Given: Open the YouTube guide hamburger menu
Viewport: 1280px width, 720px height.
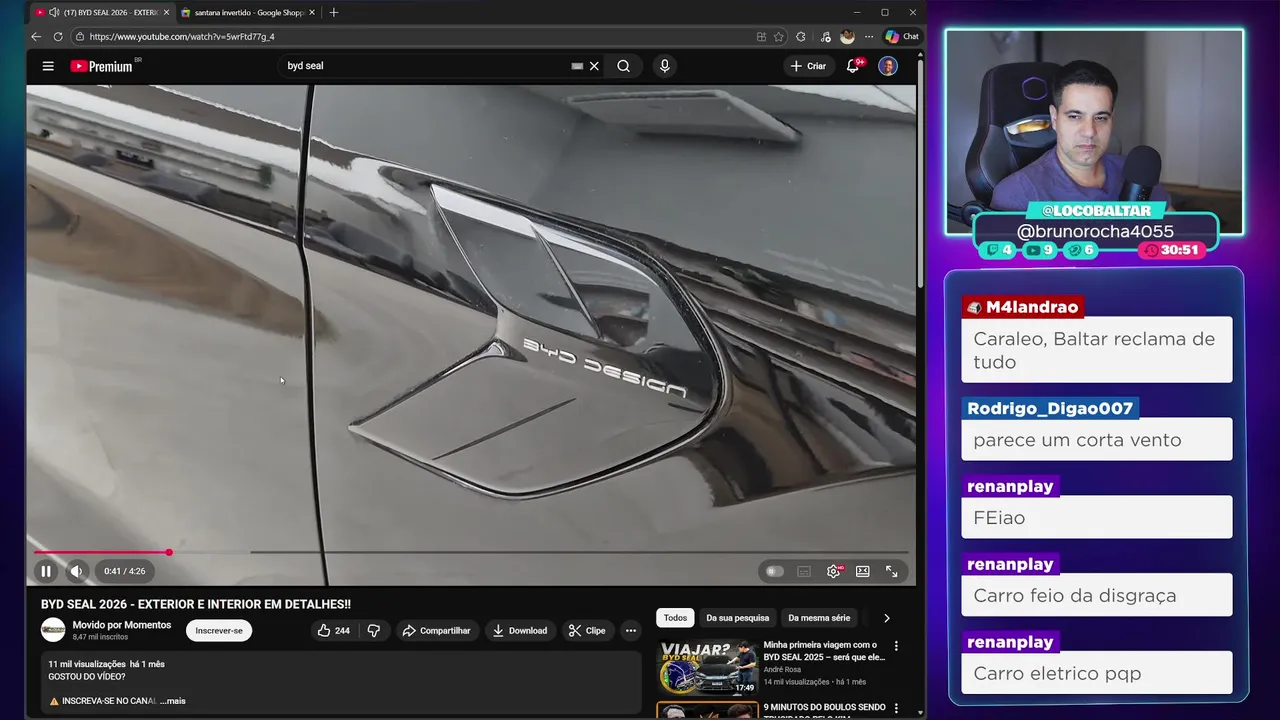Looking at the screenshot, I should (x=48, y=66).
